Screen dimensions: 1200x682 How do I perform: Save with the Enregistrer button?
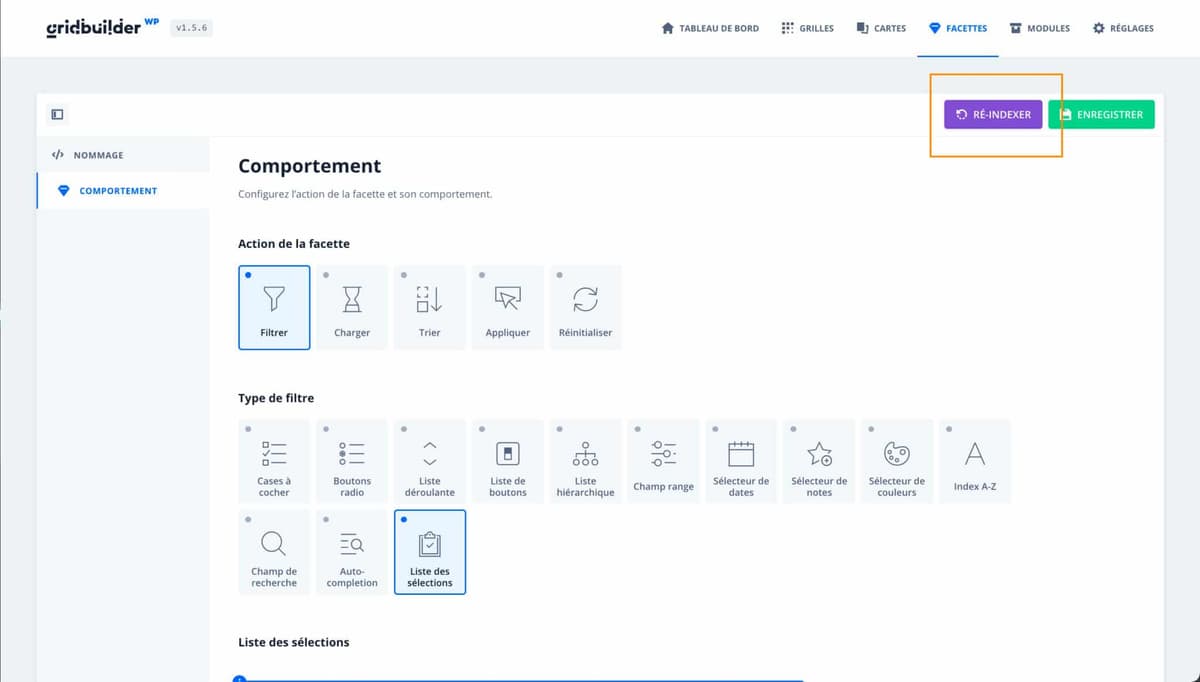click(1101, 115)
